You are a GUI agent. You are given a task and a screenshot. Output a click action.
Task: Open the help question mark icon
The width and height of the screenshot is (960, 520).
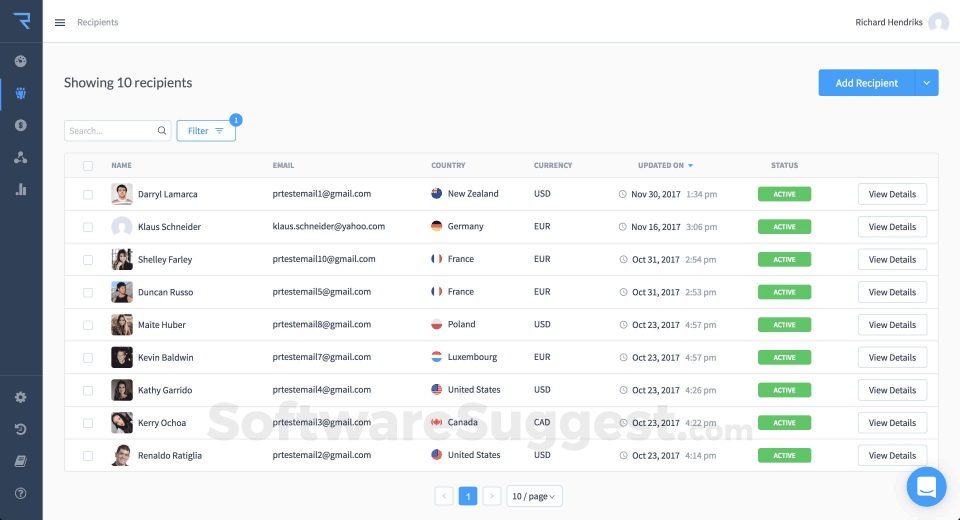[21, 493]
